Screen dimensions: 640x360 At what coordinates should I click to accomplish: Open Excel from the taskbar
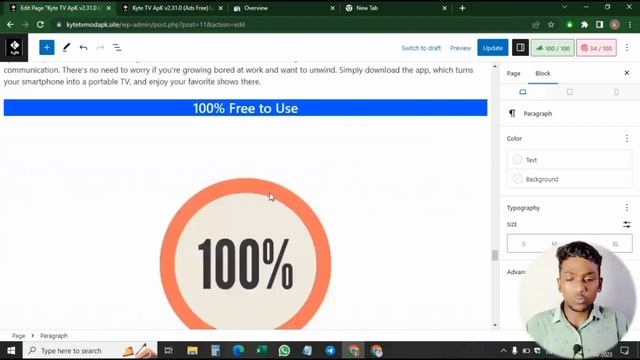pos(261,351)
